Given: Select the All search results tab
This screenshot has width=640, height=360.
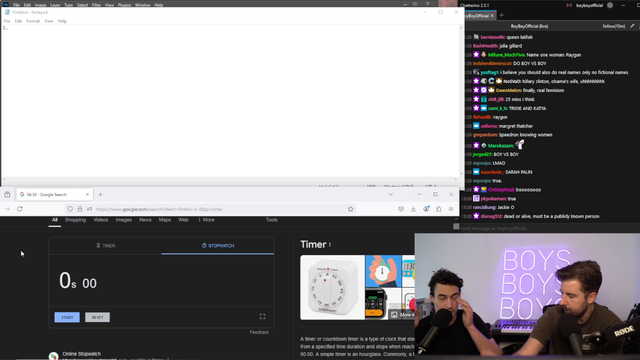Looking at the screenshot, I should pos(55,220).
